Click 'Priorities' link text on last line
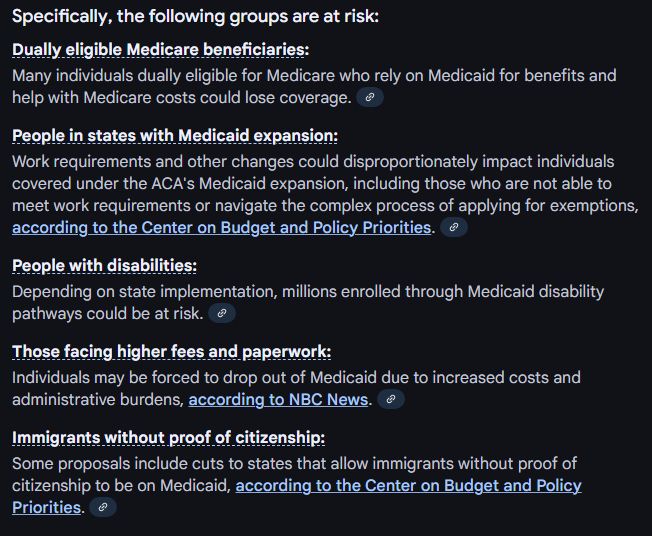The image size is (652, 536). (x=46, y=508)
